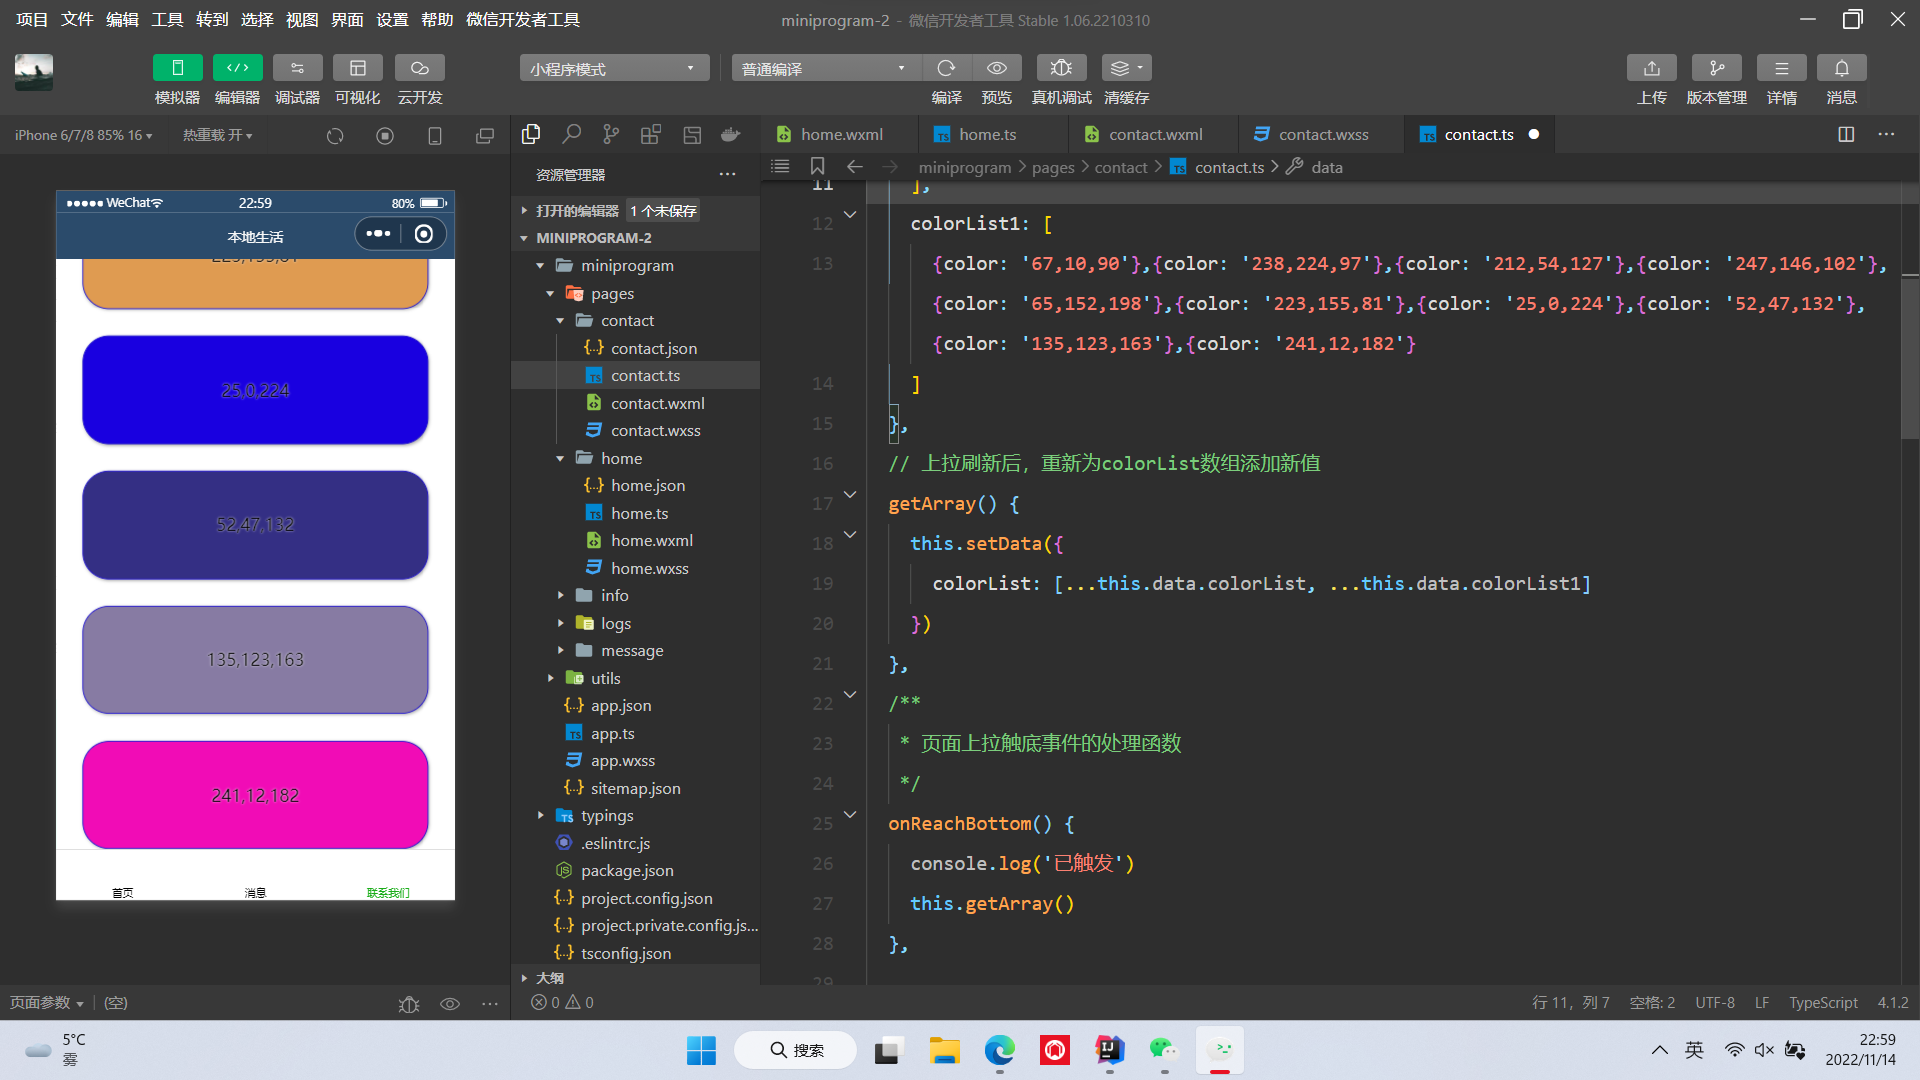Switch to the contact.wxml tab
The height and width of the screenshot is (1080, 1920).
pyautogui.click(x=1154, y=135)
